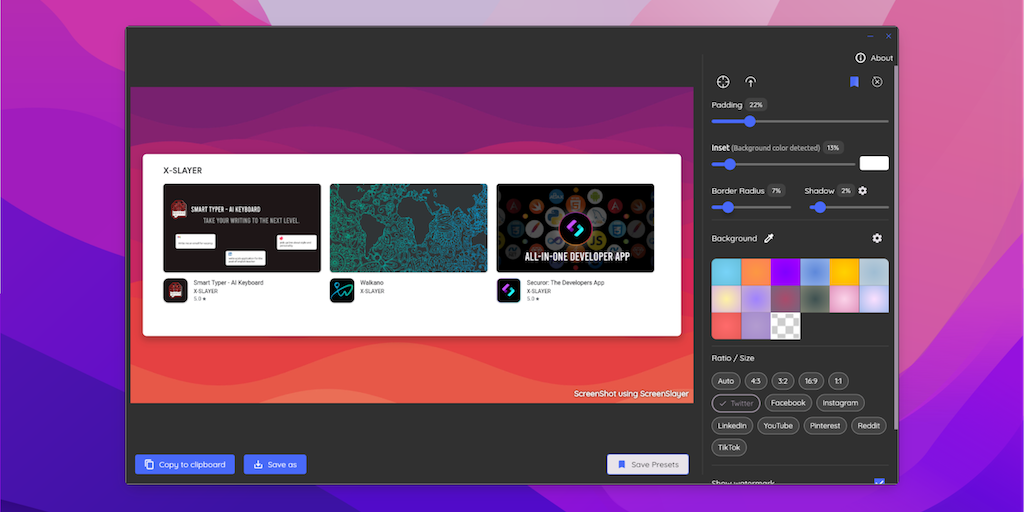The image size is (1024, 512).
Task: Select the orange background swatch
Action: (x=756, y=272)
